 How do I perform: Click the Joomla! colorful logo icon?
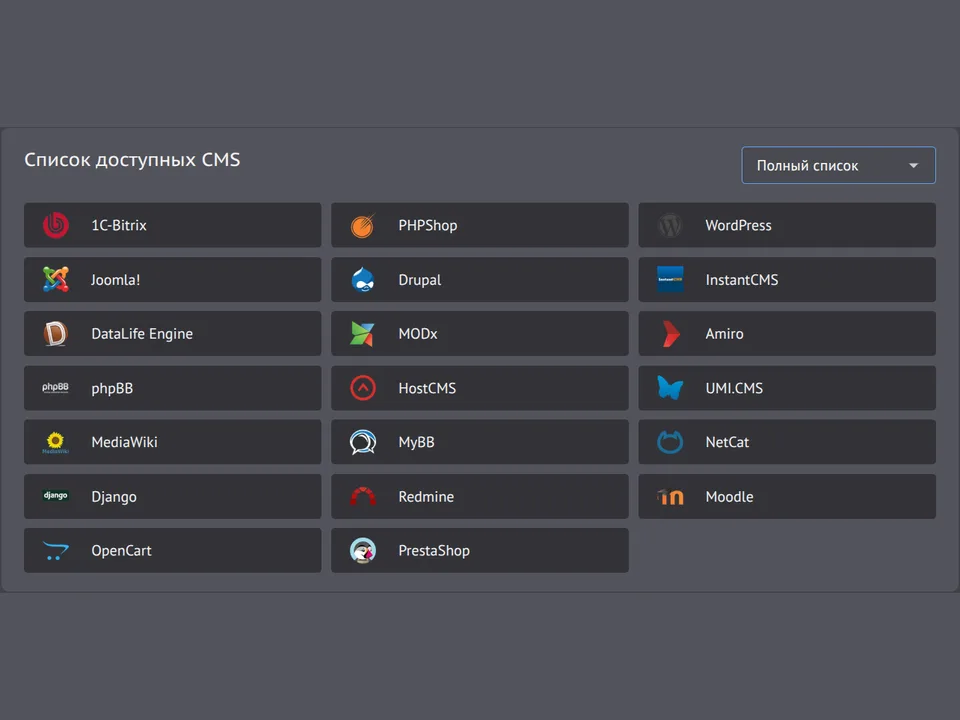tap(56, 280)
